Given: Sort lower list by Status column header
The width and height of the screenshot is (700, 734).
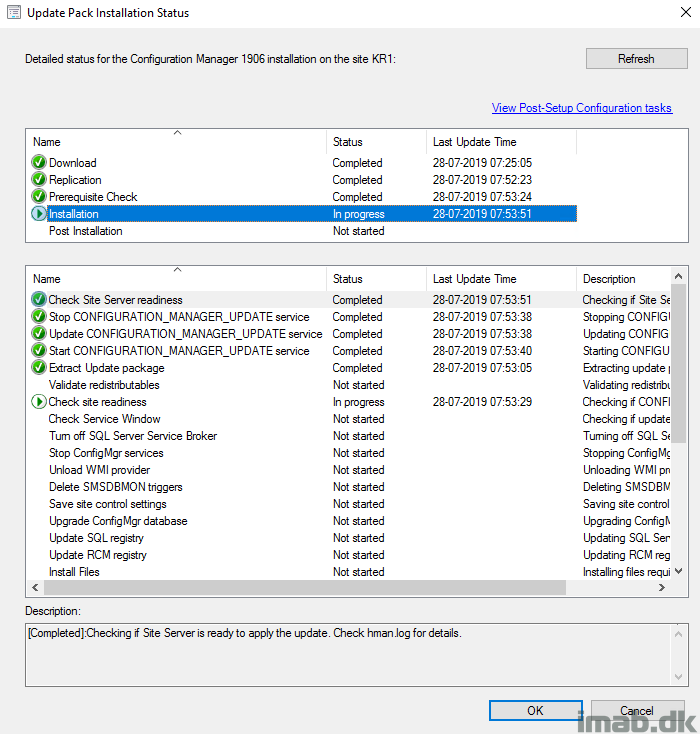Looking at the screenshot, I should (376, 279).
